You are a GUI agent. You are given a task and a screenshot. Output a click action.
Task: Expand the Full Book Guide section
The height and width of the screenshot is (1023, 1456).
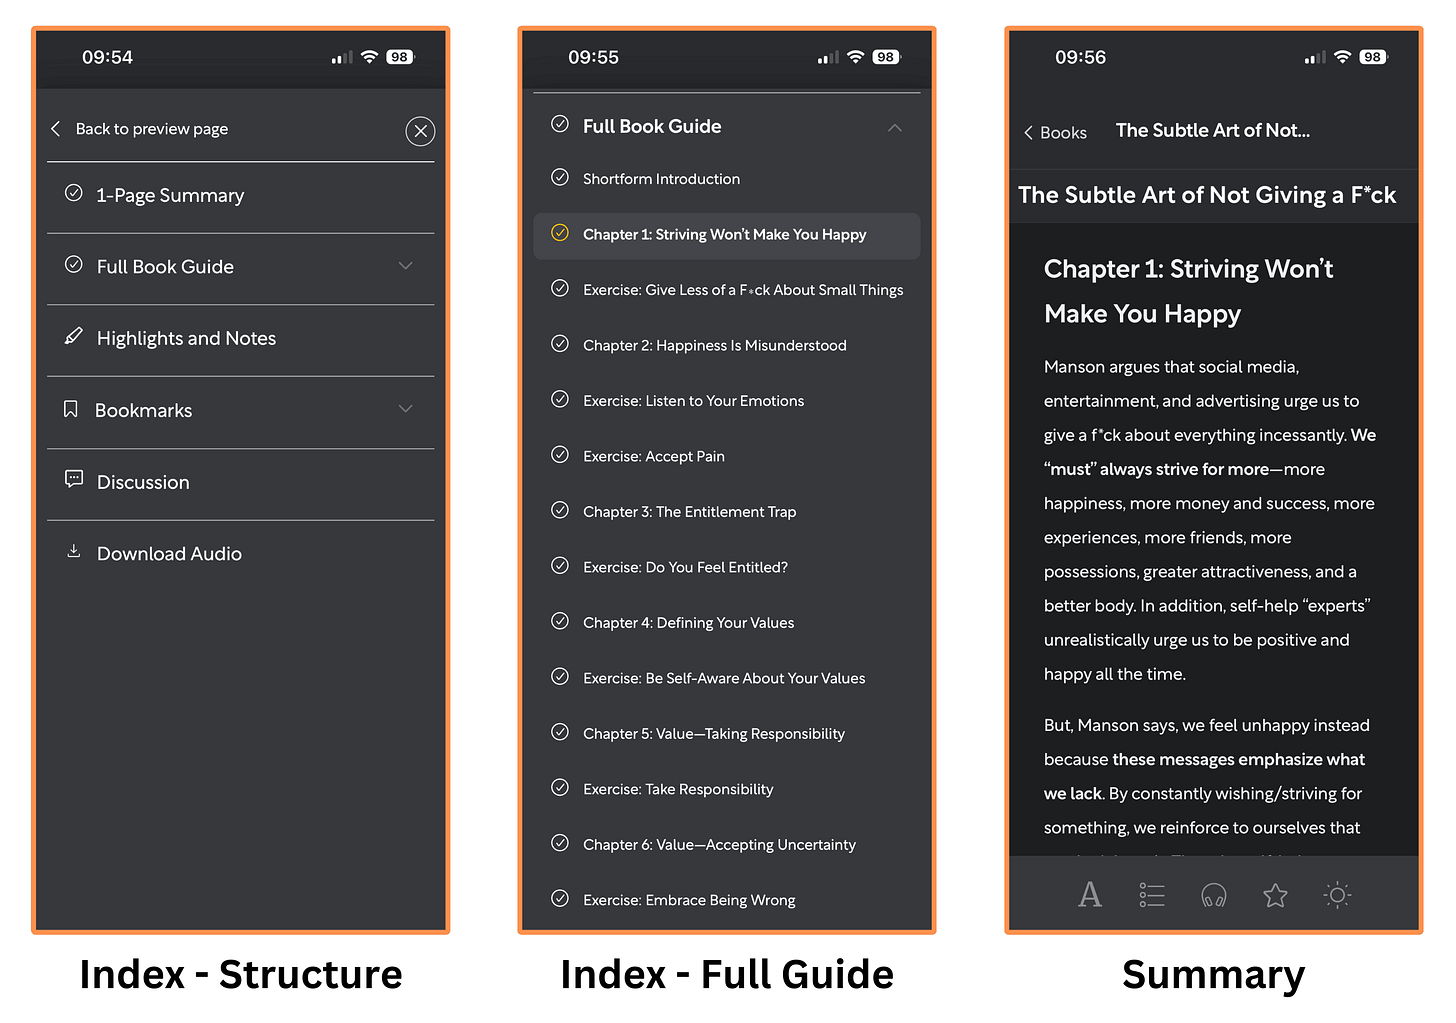(x=405, y=266)
